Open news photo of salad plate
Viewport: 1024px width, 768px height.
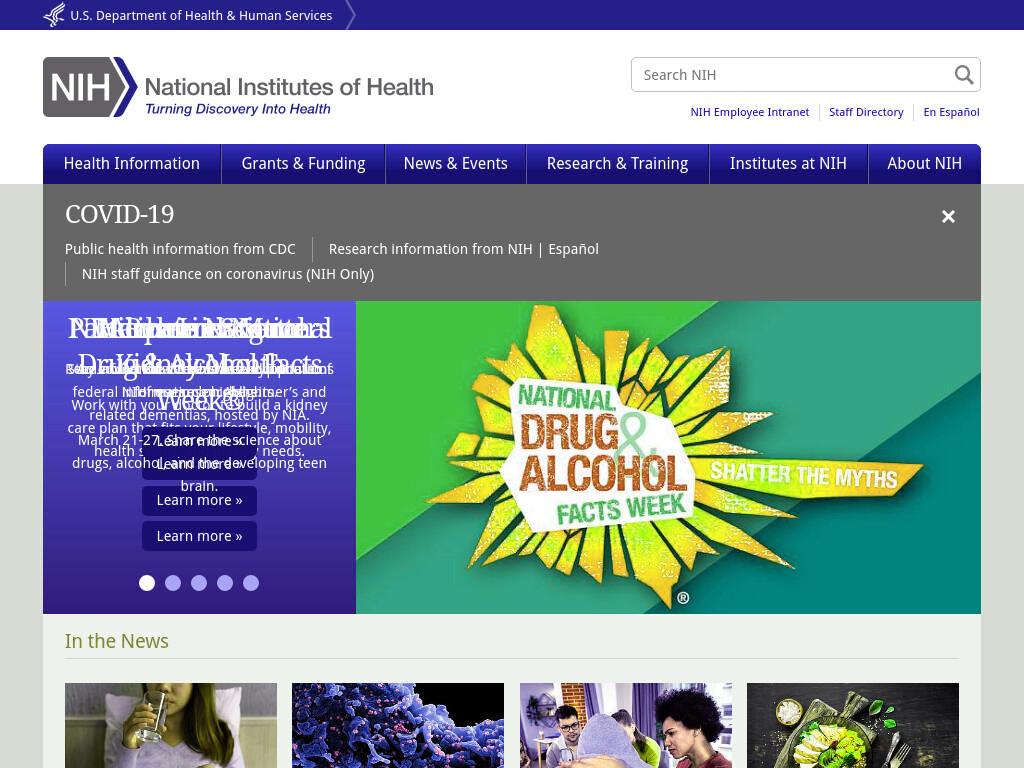[853, 726]
